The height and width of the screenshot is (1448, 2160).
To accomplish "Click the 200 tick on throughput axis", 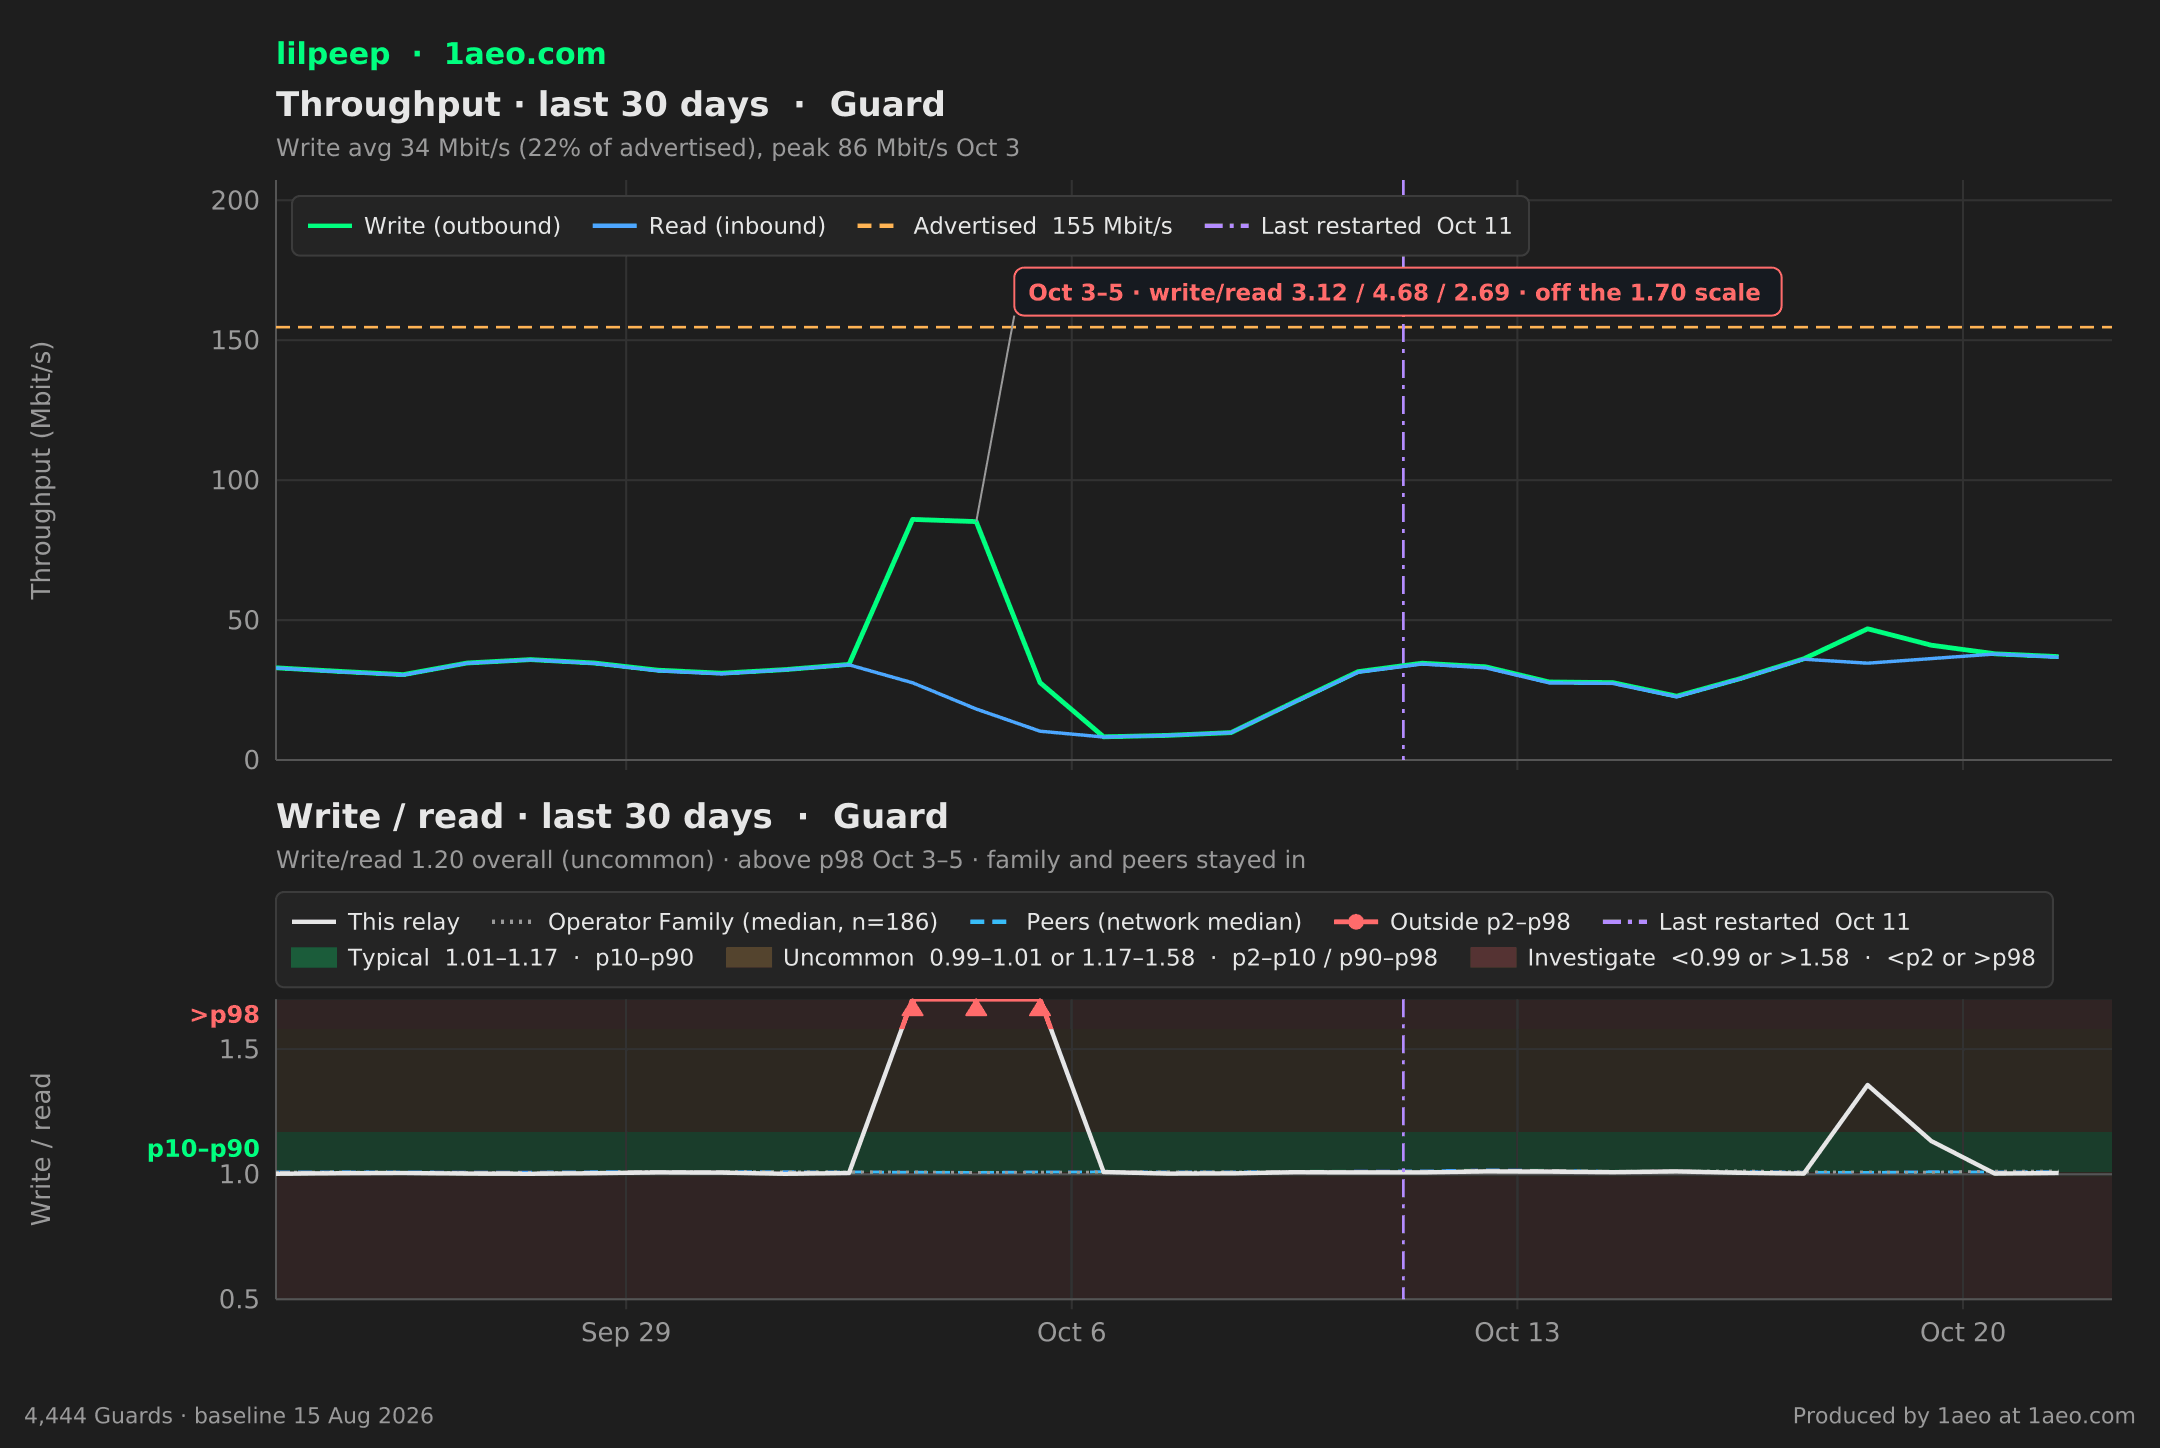I will coord(235,200).
